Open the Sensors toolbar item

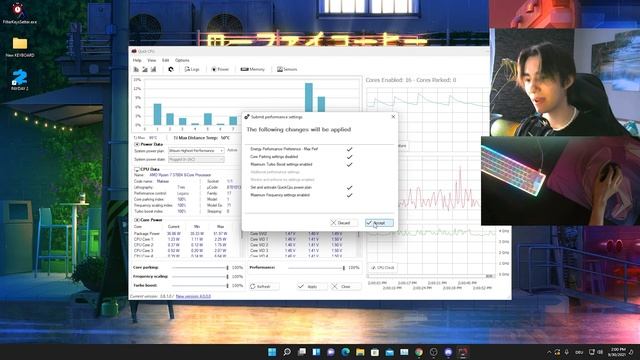[x=287, y=69]
